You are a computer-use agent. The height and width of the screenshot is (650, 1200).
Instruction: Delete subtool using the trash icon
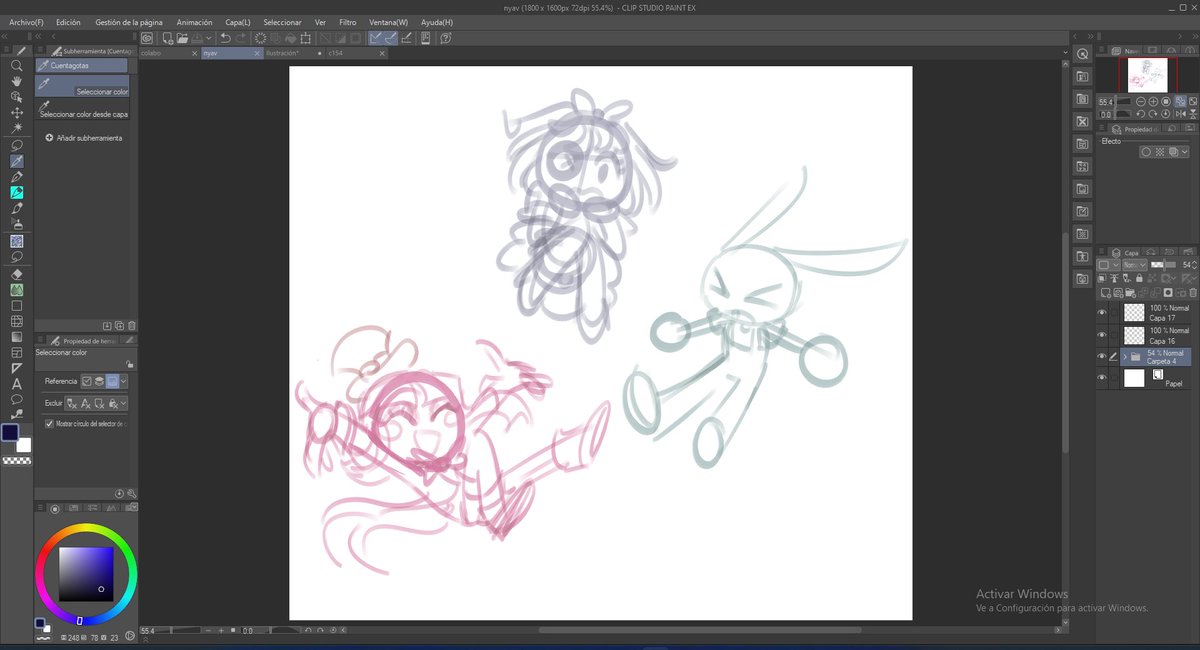[x=131, y=325]
